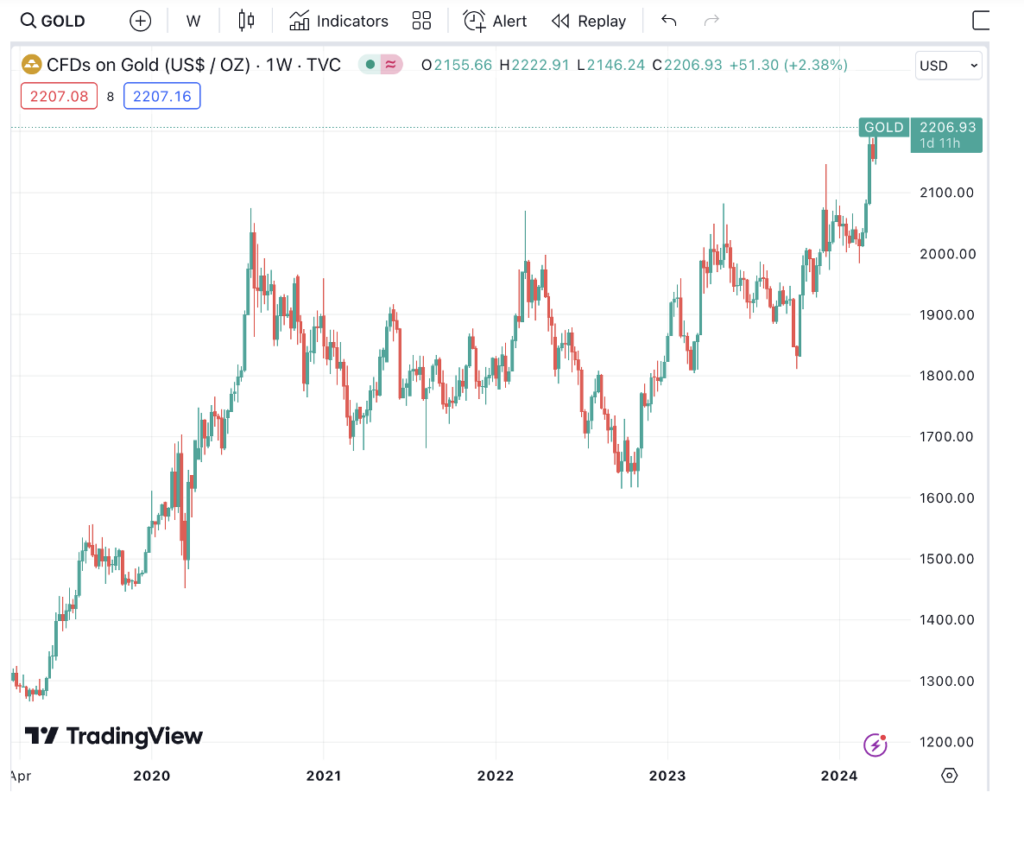
Task: Click the layout square icon at top right
Action: tap(981, 21)
